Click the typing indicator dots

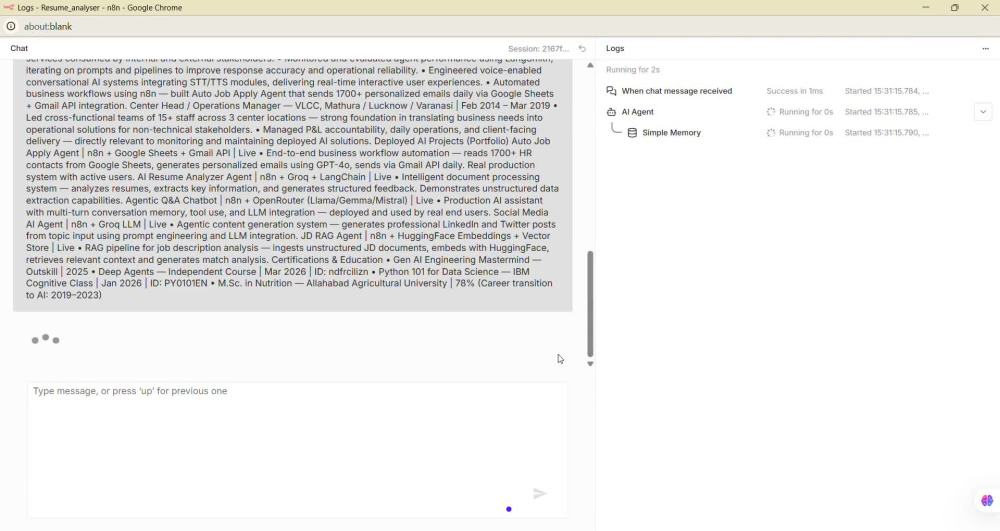45,339
